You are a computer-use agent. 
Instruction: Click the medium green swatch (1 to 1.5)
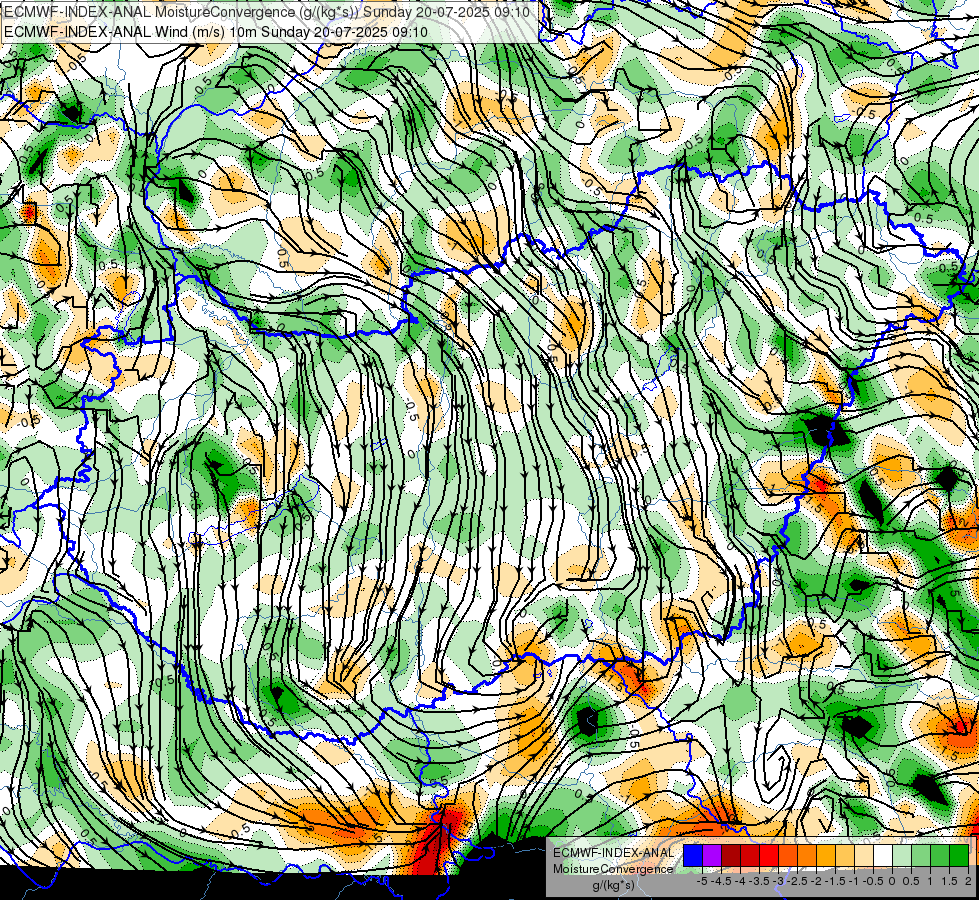point(940,855)
